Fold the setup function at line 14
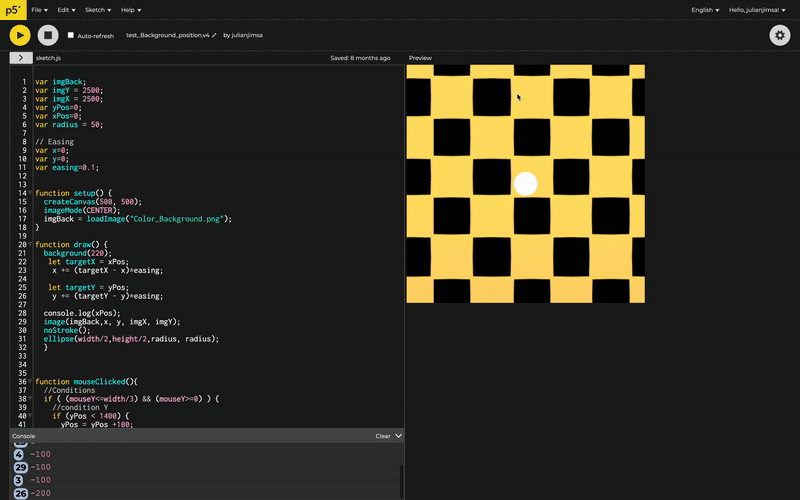 tap(30, 193)
